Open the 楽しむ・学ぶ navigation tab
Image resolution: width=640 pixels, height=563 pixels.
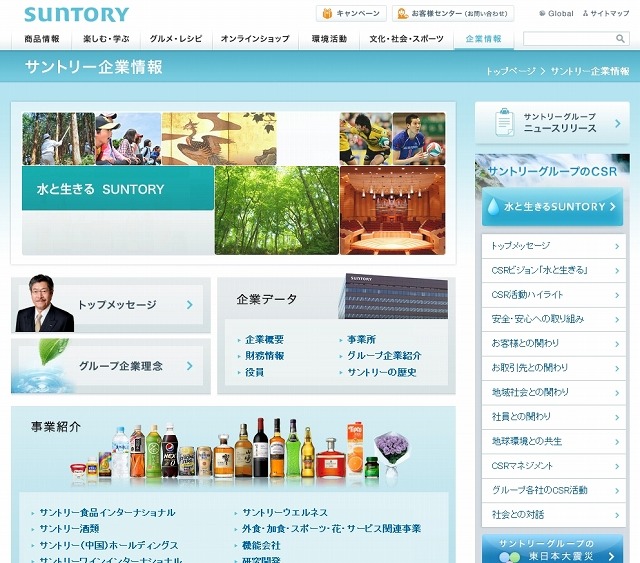tap(106, 39)
